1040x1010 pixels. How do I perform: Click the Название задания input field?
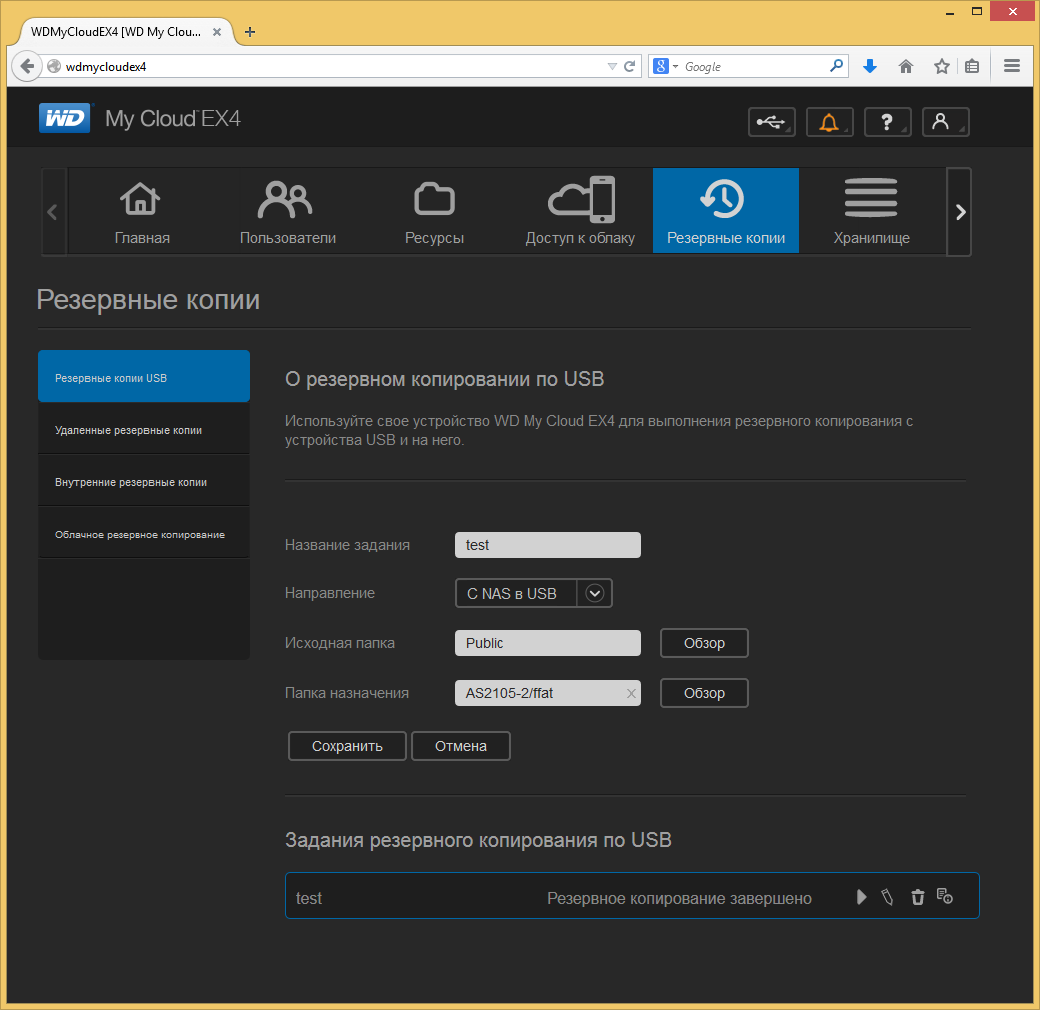[548, 545]
